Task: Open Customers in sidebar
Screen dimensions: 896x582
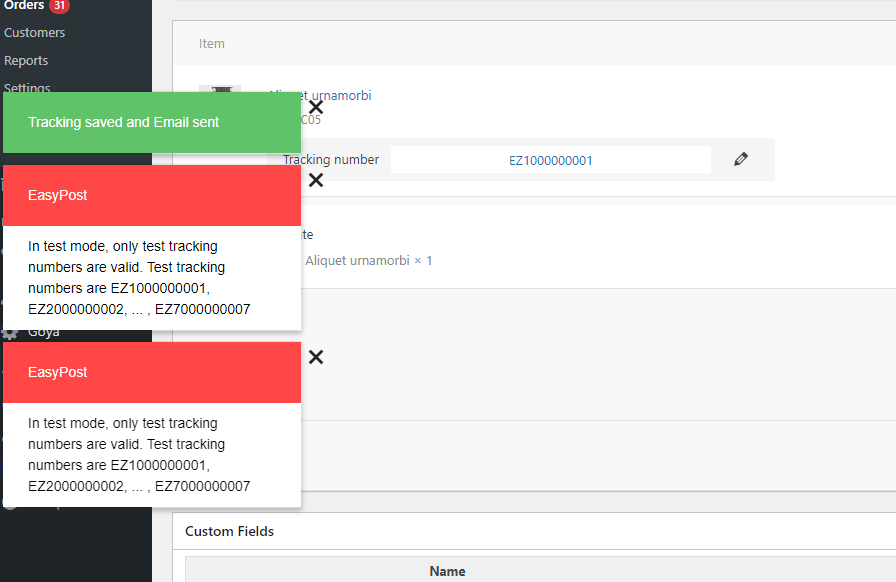Action: pyautogui.click(x=34, y=33)
